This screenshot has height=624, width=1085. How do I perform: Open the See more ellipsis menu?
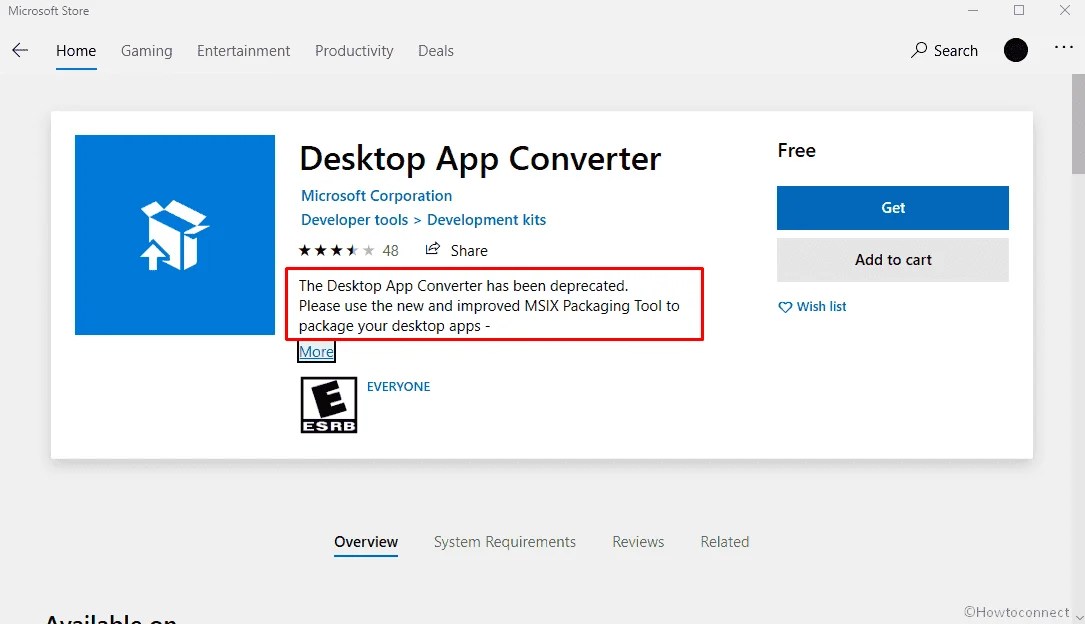pos(1063,50)
